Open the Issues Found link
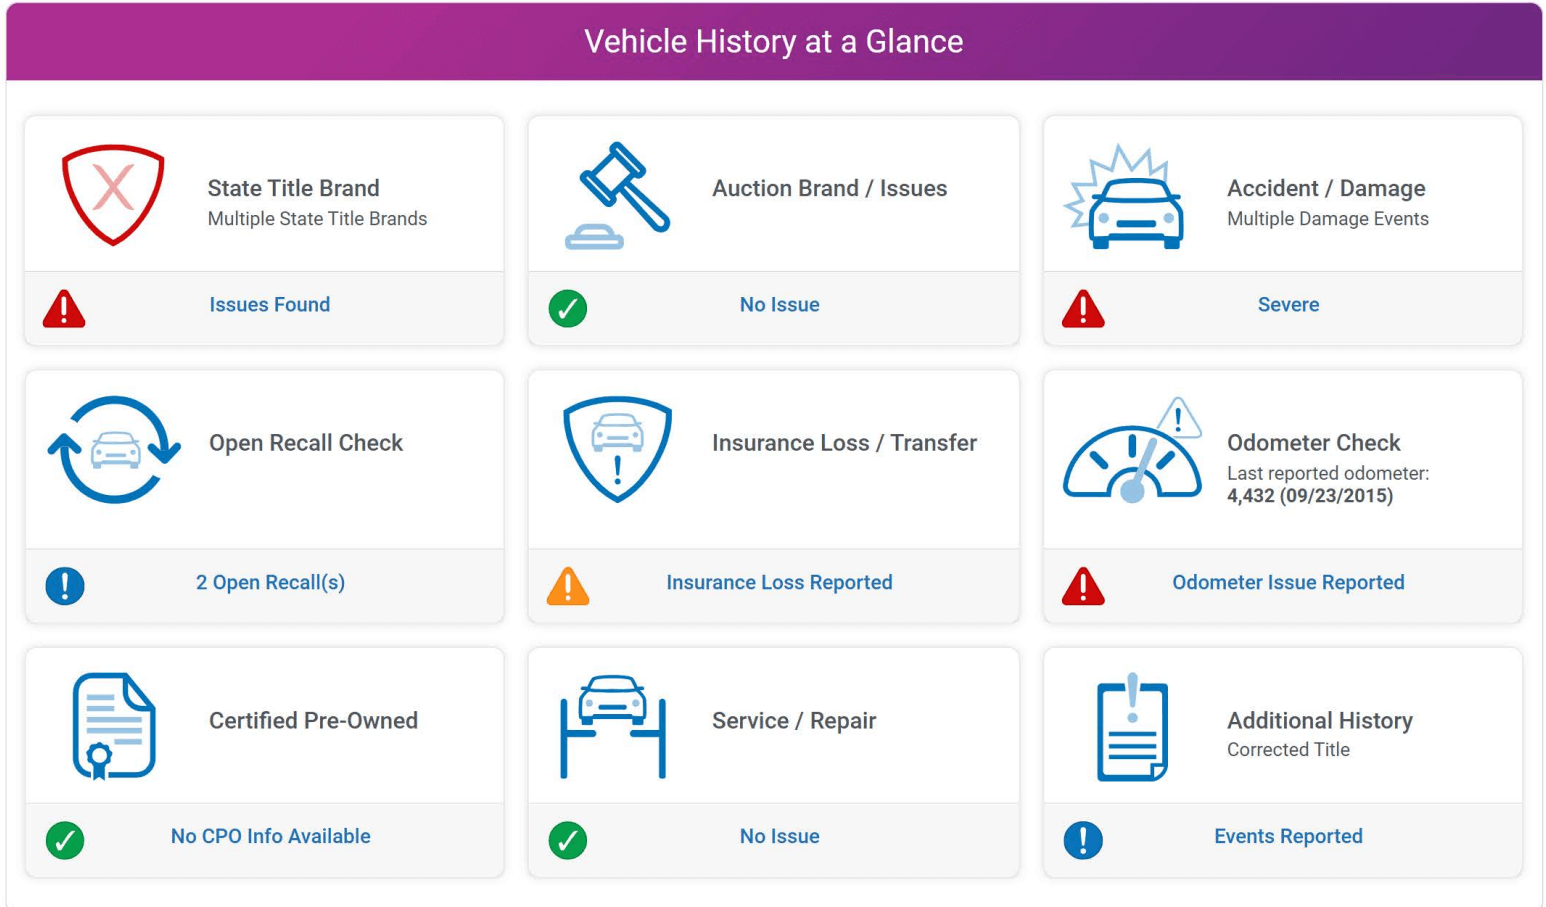Image resolution: width=1546 pixels, height=907 pixels. [269, 305]
